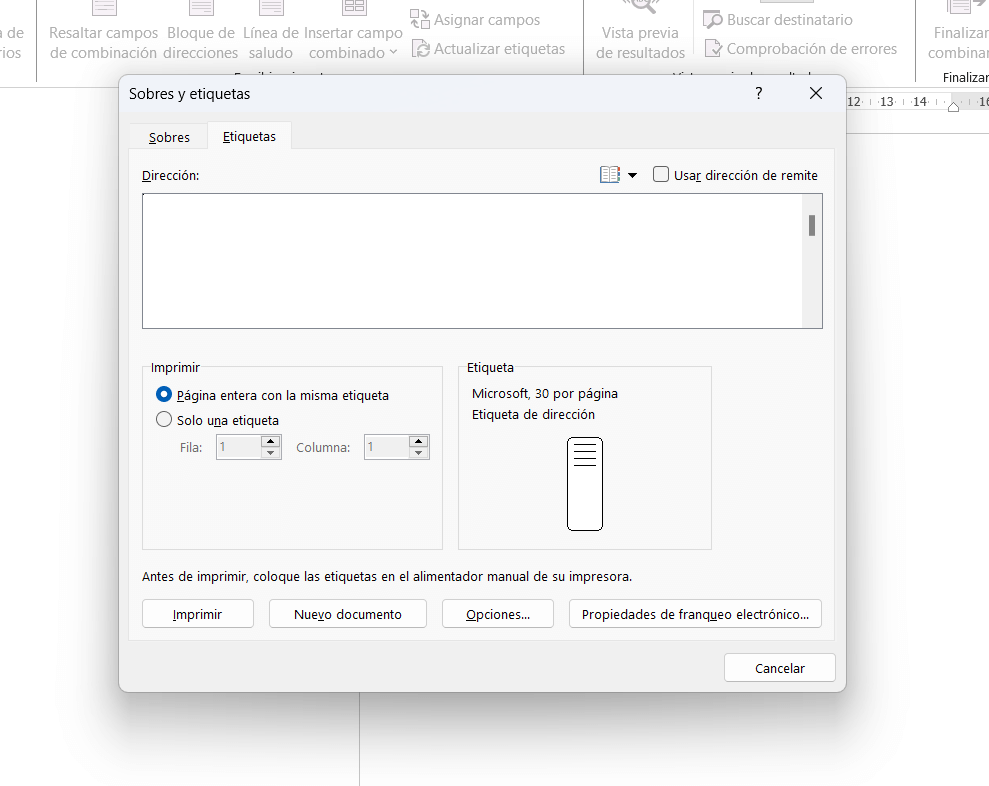Increase the Fila spinner value

tap(270, 441)
